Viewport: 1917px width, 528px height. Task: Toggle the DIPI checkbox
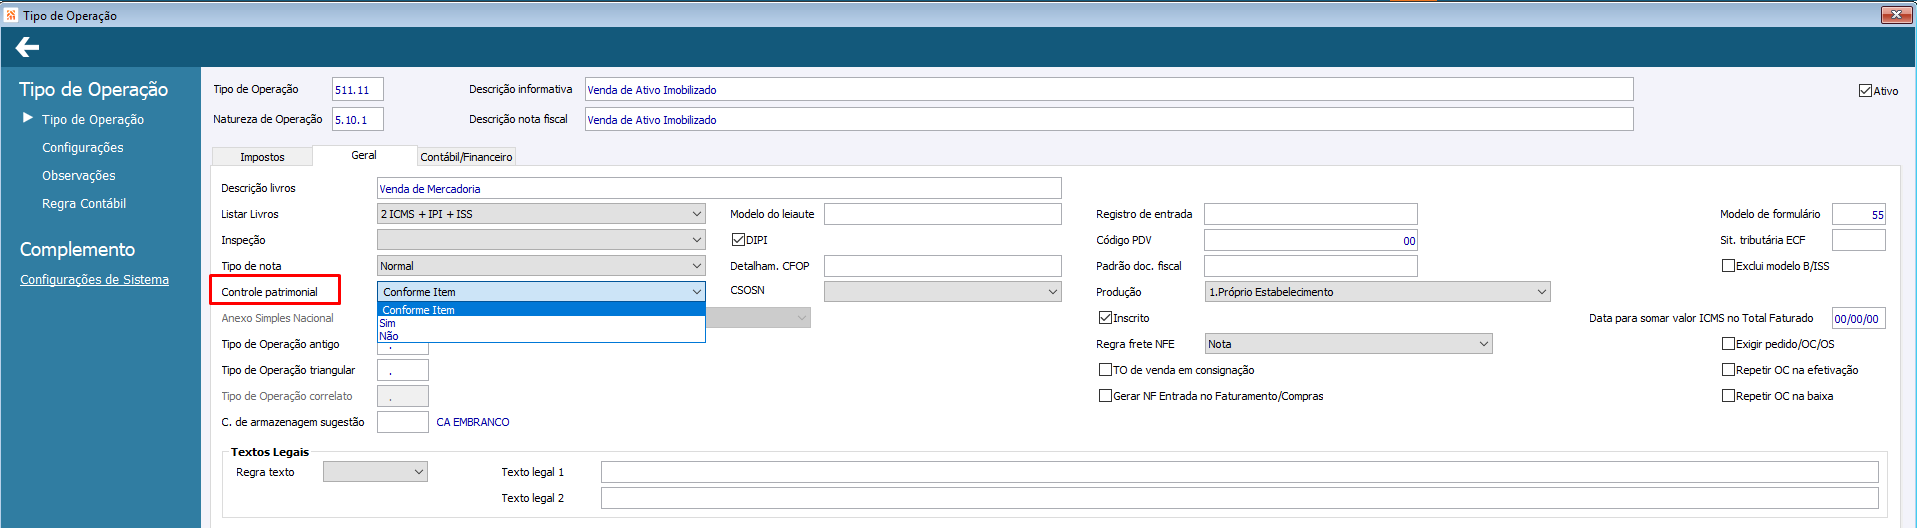click(738, 240)
